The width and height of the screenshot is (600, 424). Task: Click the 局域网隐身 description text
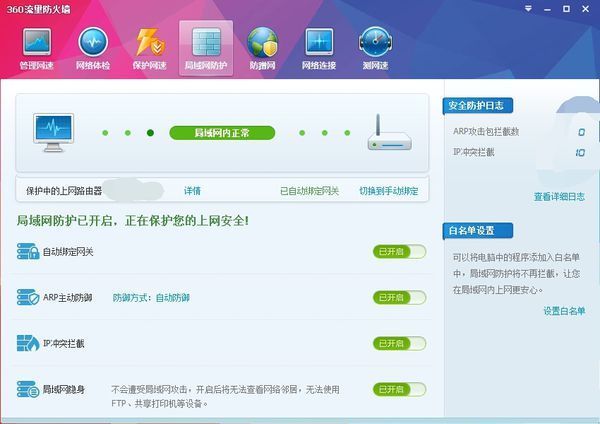coord(225,396)
